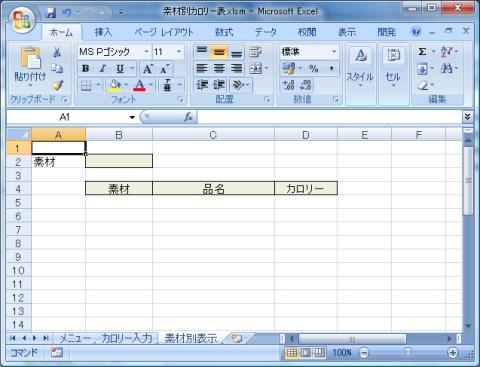This screenshot has height=367, width=480.
Task: Click the AutoSum sigma icon
Action: [422, 52]
